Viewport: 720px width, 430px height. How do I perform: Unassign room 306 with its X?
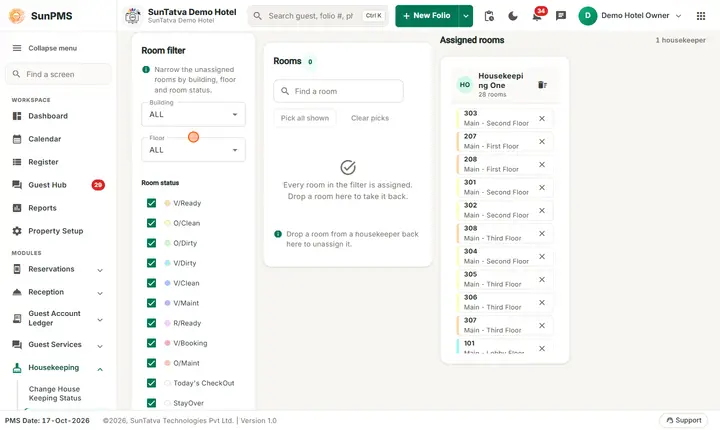click(542, 302)
